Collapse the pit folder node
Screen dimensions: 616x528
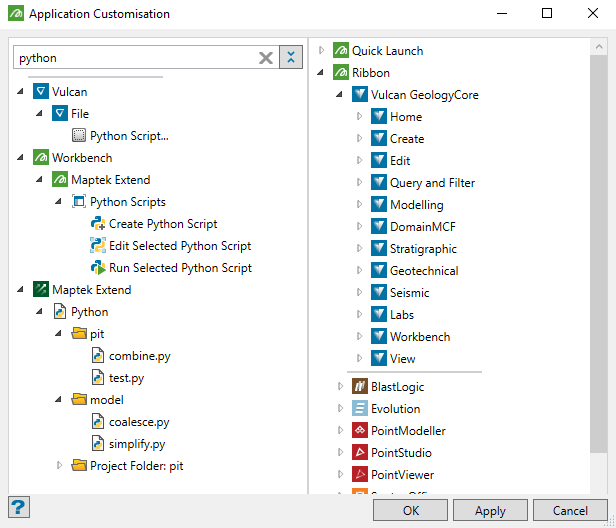59,333
